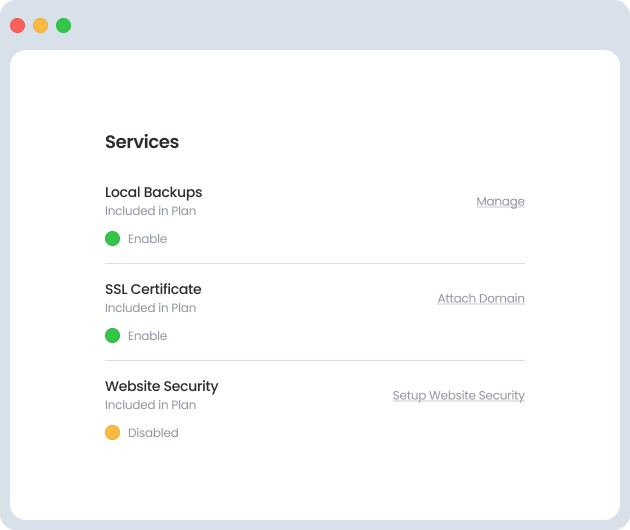Screen dimensions: 630x530
Task: Maximize the window with the green titlebar button
Action: pos(63,25)
